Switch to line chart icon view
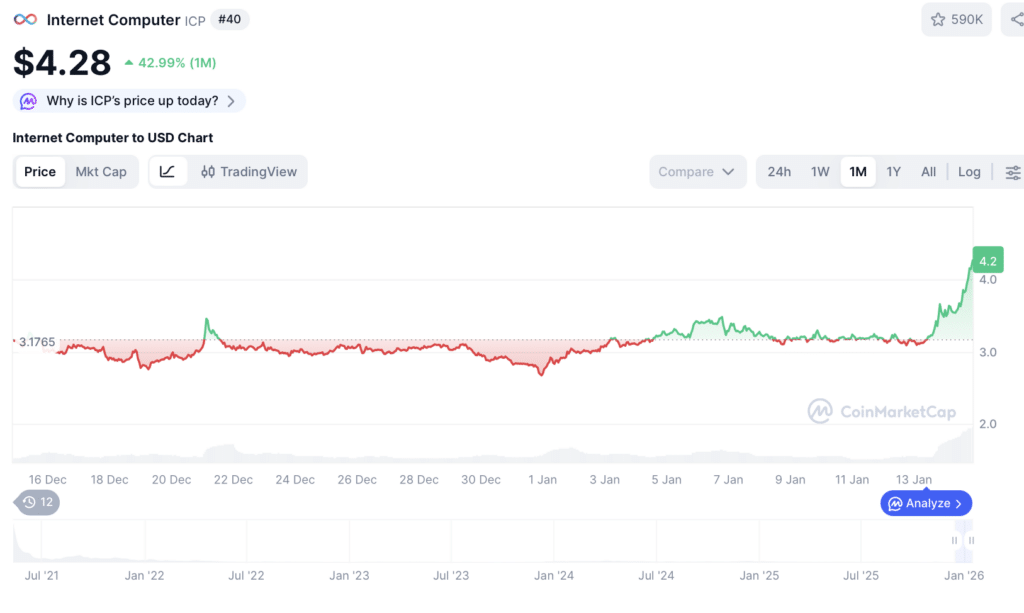This screenshot has height=613, width=1024. pos(168,172)
